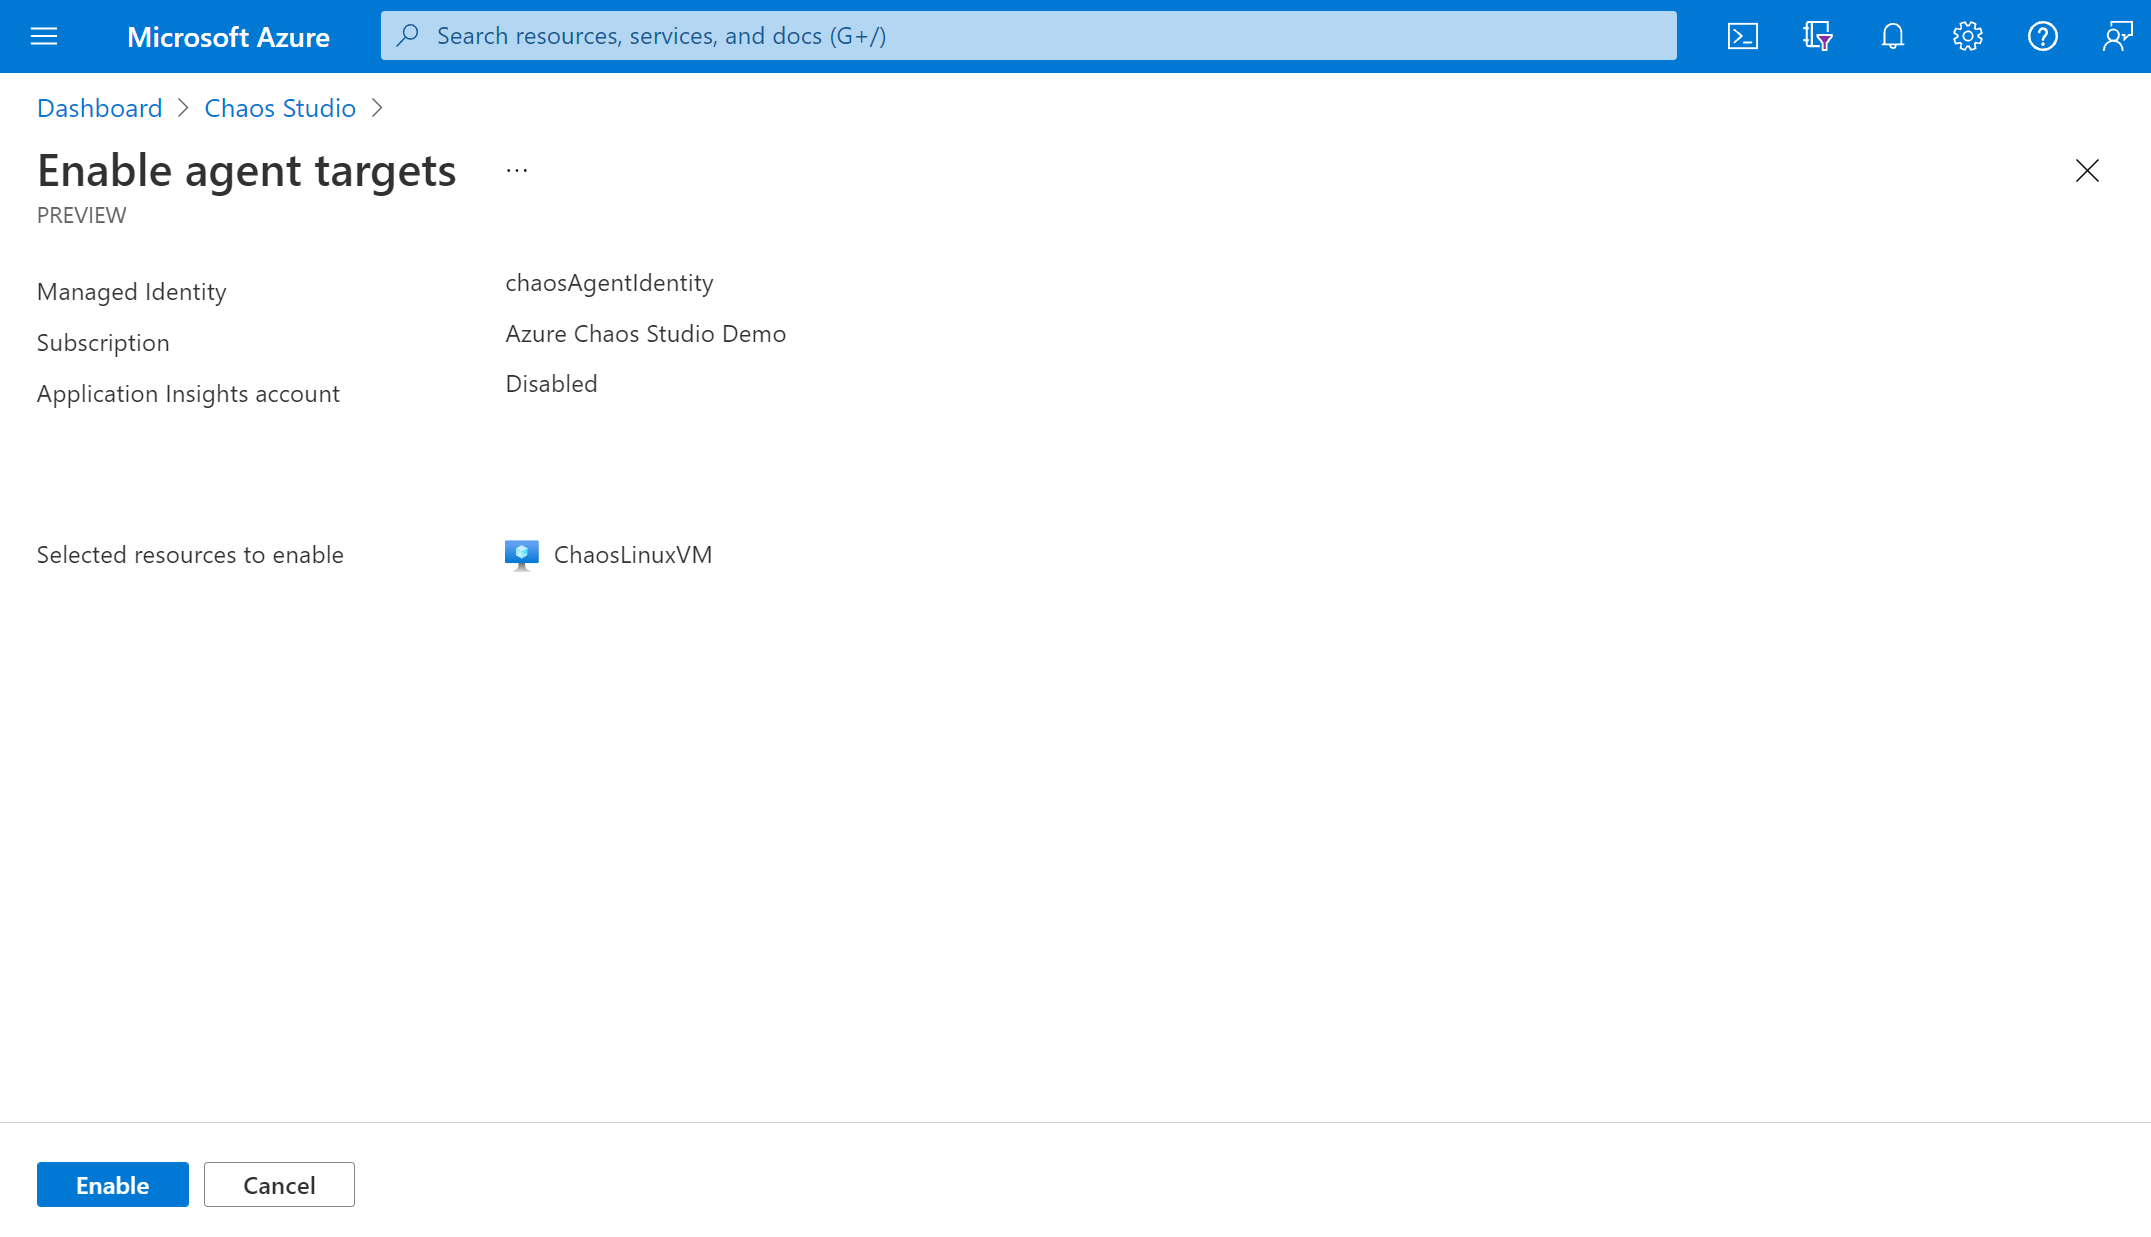
Task: Select the chaosAgentIdentity managed identity
Action: [610, 282]
